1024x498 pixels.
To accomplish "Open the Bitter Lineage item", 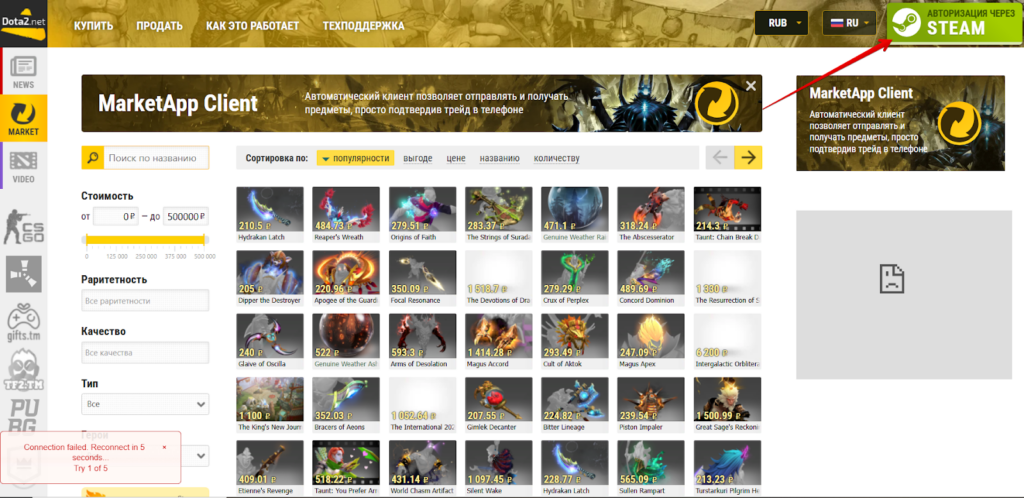I will pyautogui.click(x=575, y=405).
